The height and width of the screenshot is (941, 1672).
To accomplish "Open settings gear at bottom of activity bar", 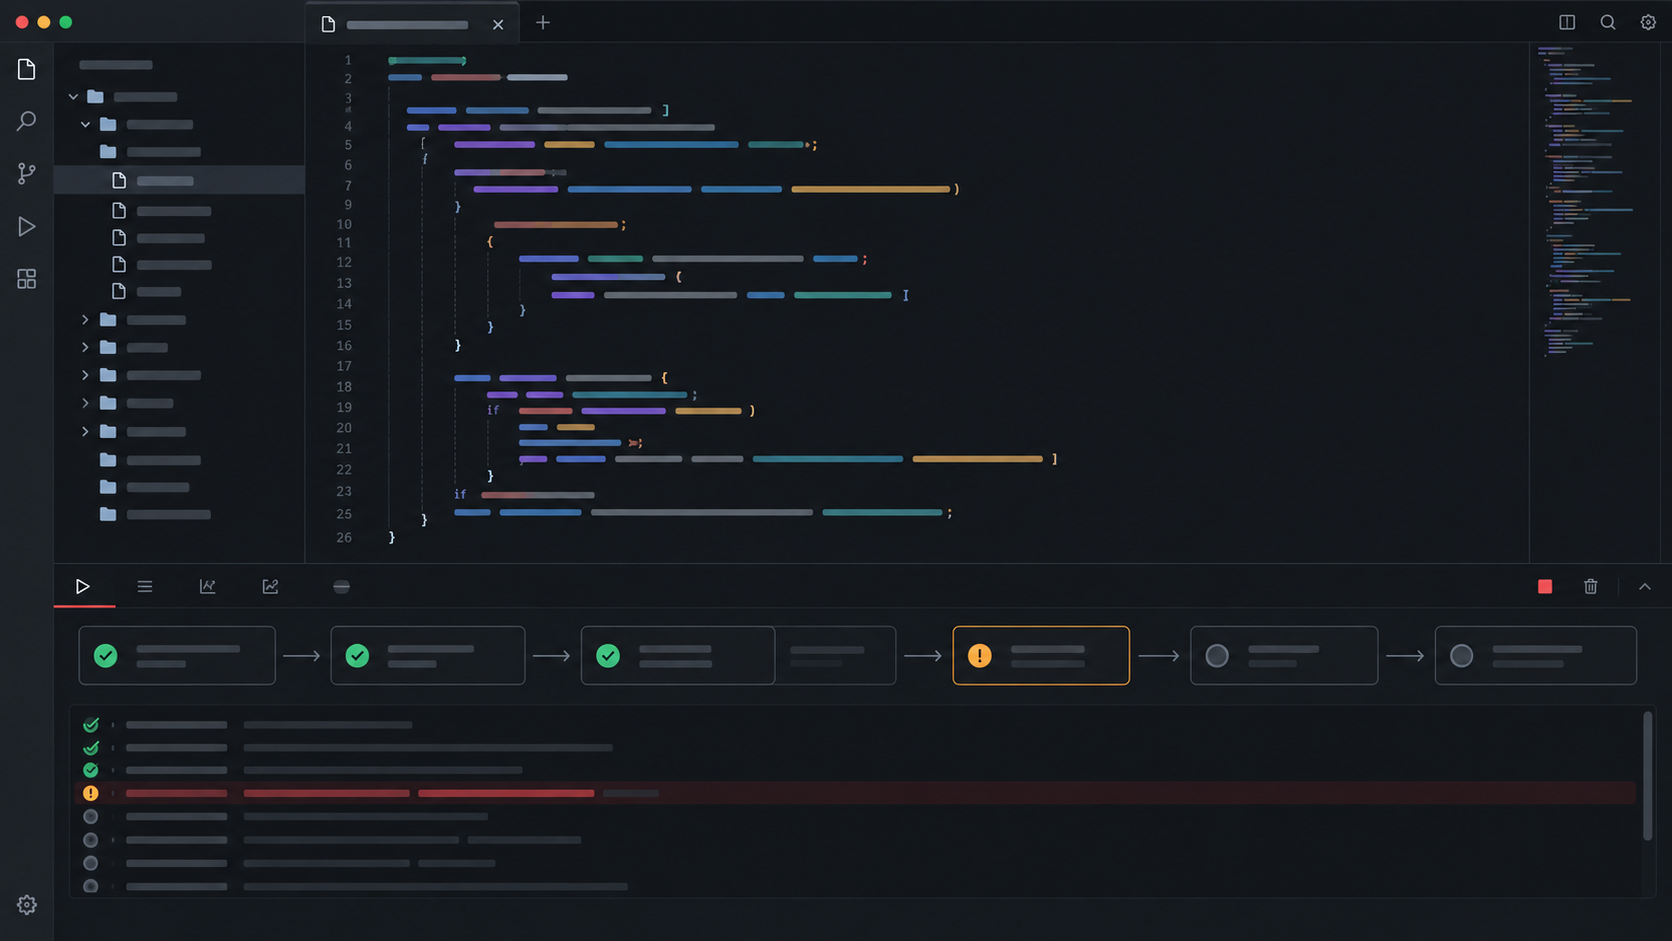I will [x=27, y=904].
